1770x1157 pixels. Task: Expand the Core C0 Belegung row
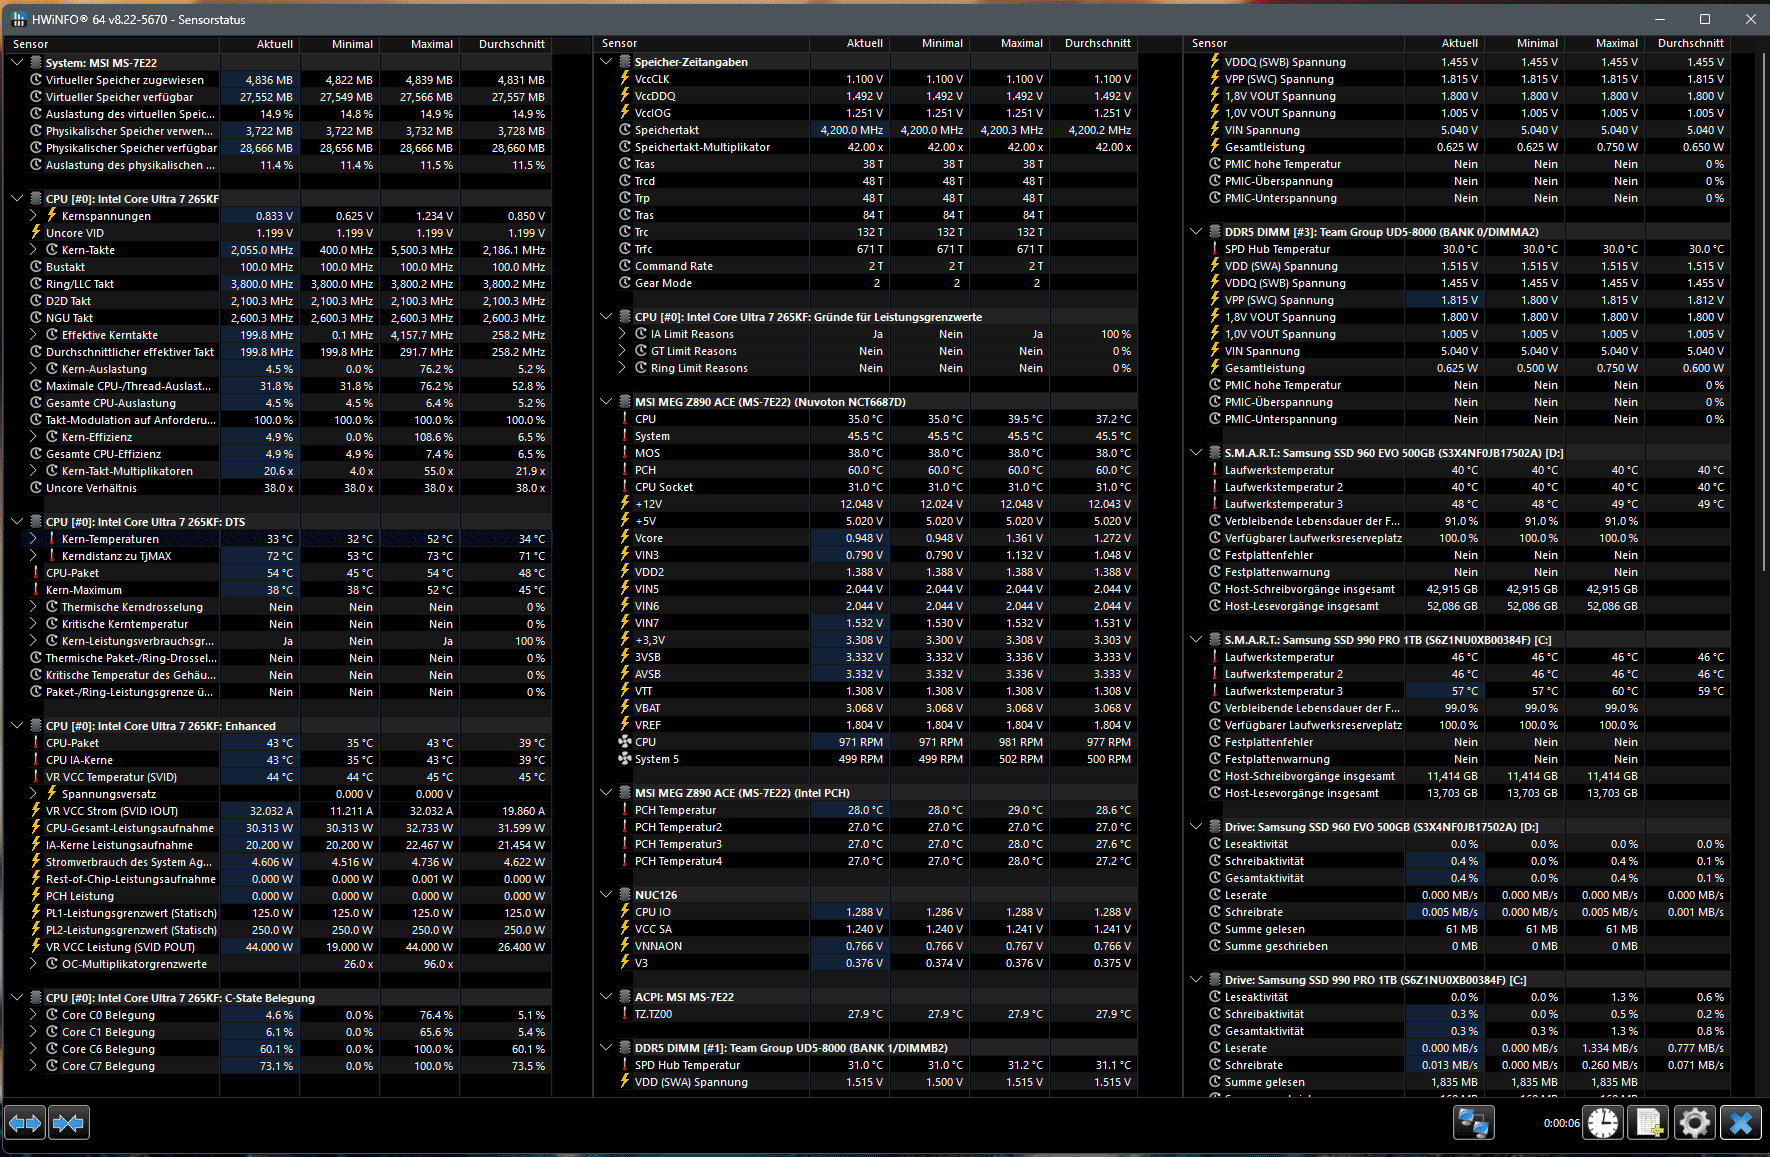(x=33, y=1015)
